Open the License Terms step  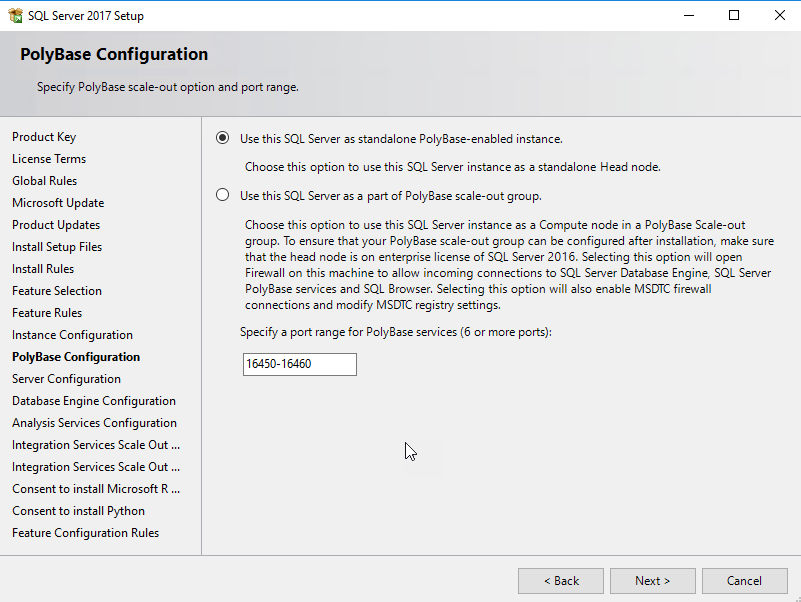point(49,159)
